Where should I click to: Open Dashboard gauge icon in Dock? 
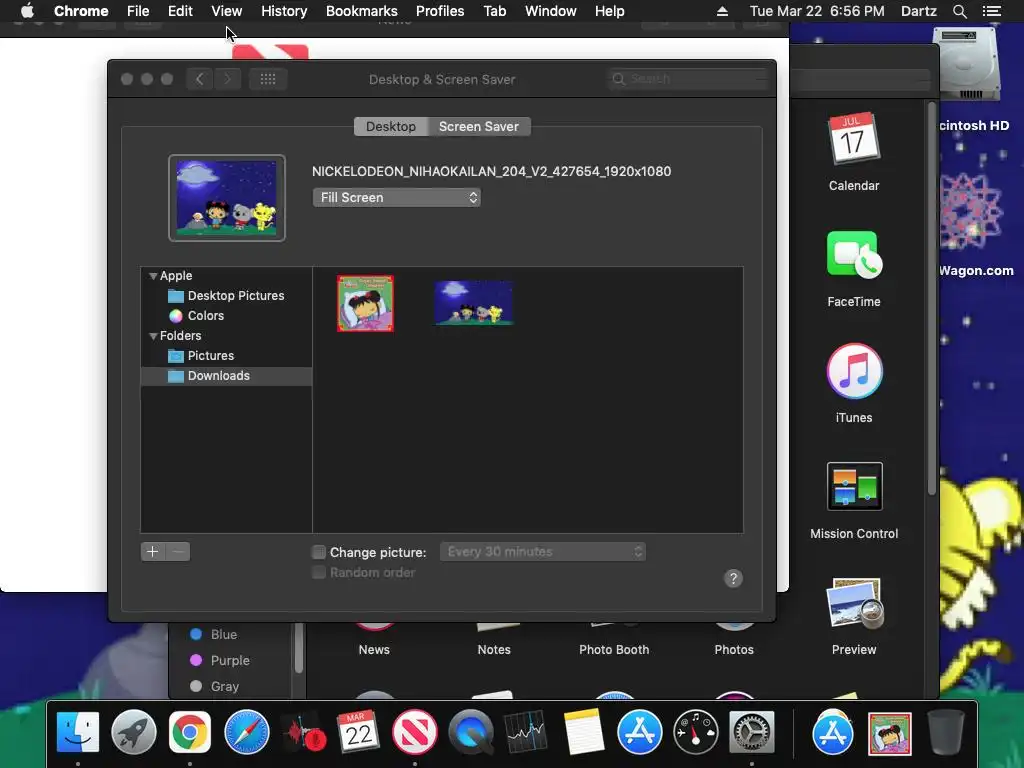point(696,732)
